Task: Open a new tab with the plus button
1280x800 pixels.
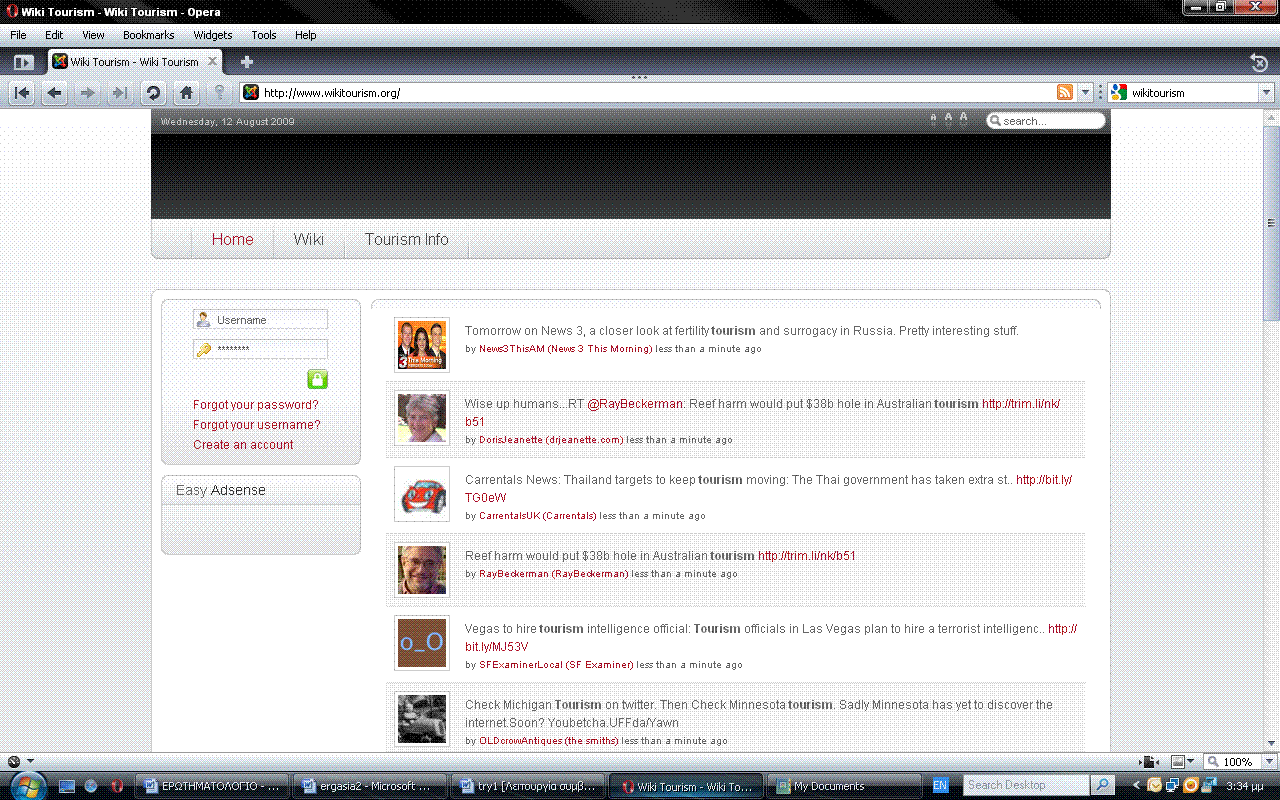Action: pyautogui.click(x=247, y=62)
